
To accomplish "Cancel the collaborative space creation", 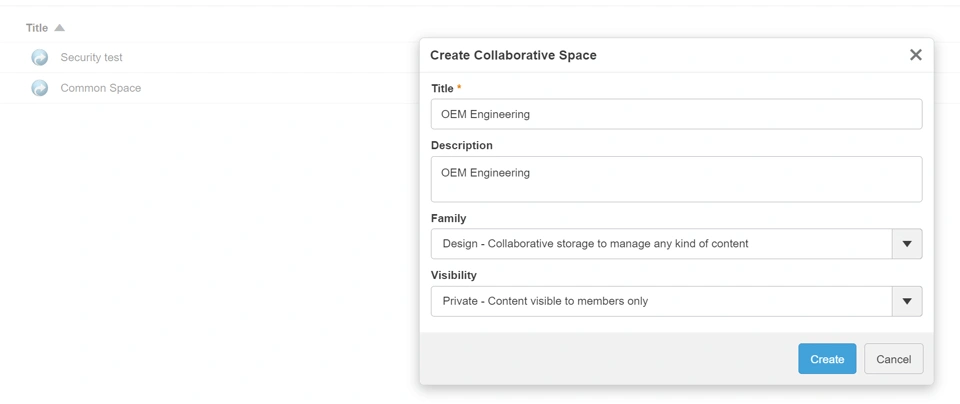I will [893, 359].
